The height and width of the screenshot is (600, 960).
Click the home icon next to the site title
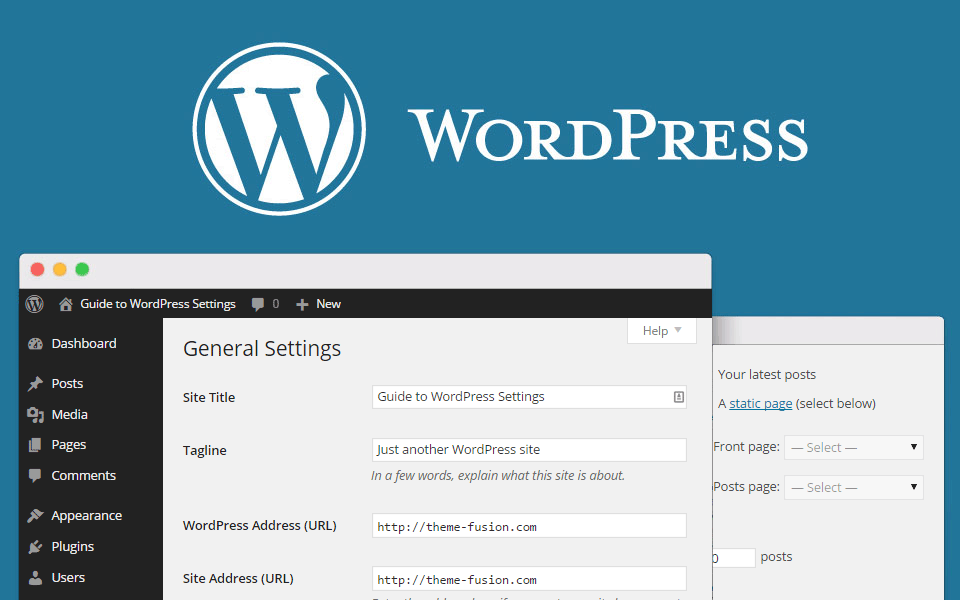[x=65, y=304]
